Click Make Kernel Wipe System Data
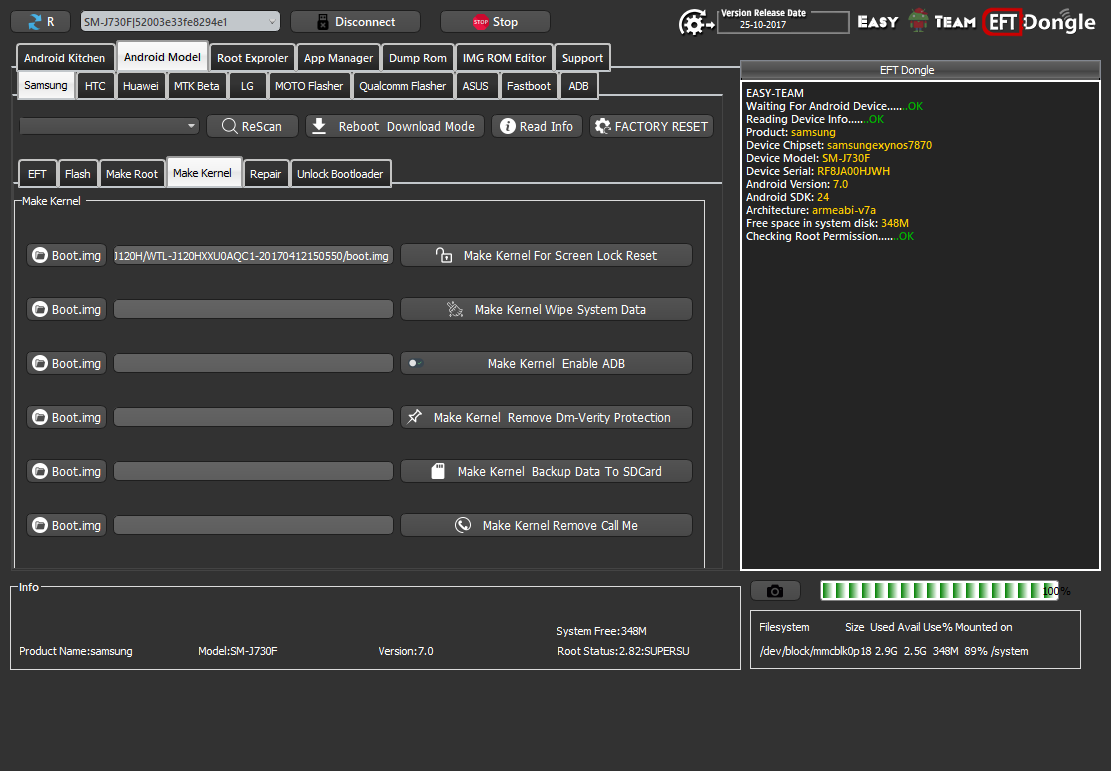This screenshot has height=771, width=1111. coord(546,310)
